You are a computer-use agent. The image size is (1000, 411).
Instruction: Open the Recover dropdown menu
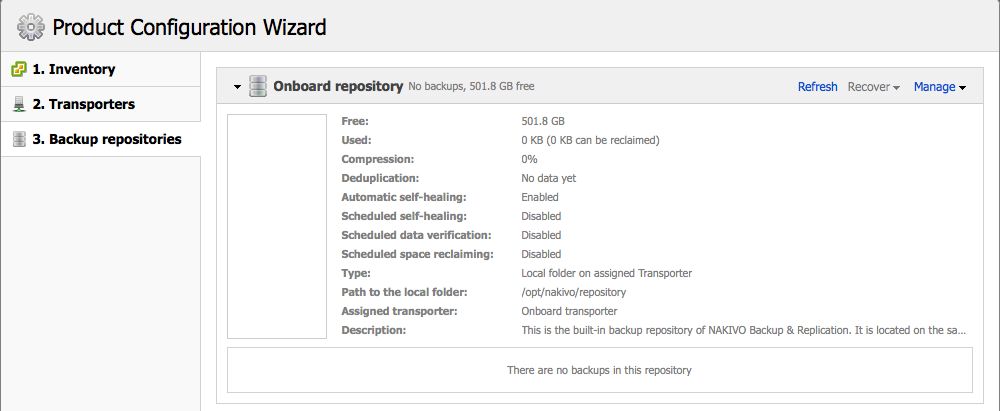pyautogui.click(x=873, y=87)
